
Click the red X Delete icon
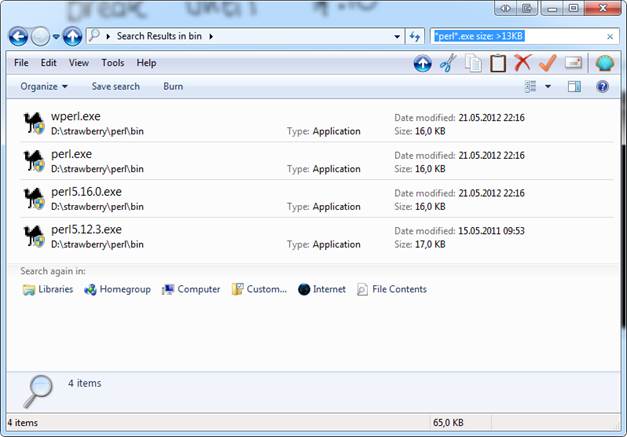522,63
